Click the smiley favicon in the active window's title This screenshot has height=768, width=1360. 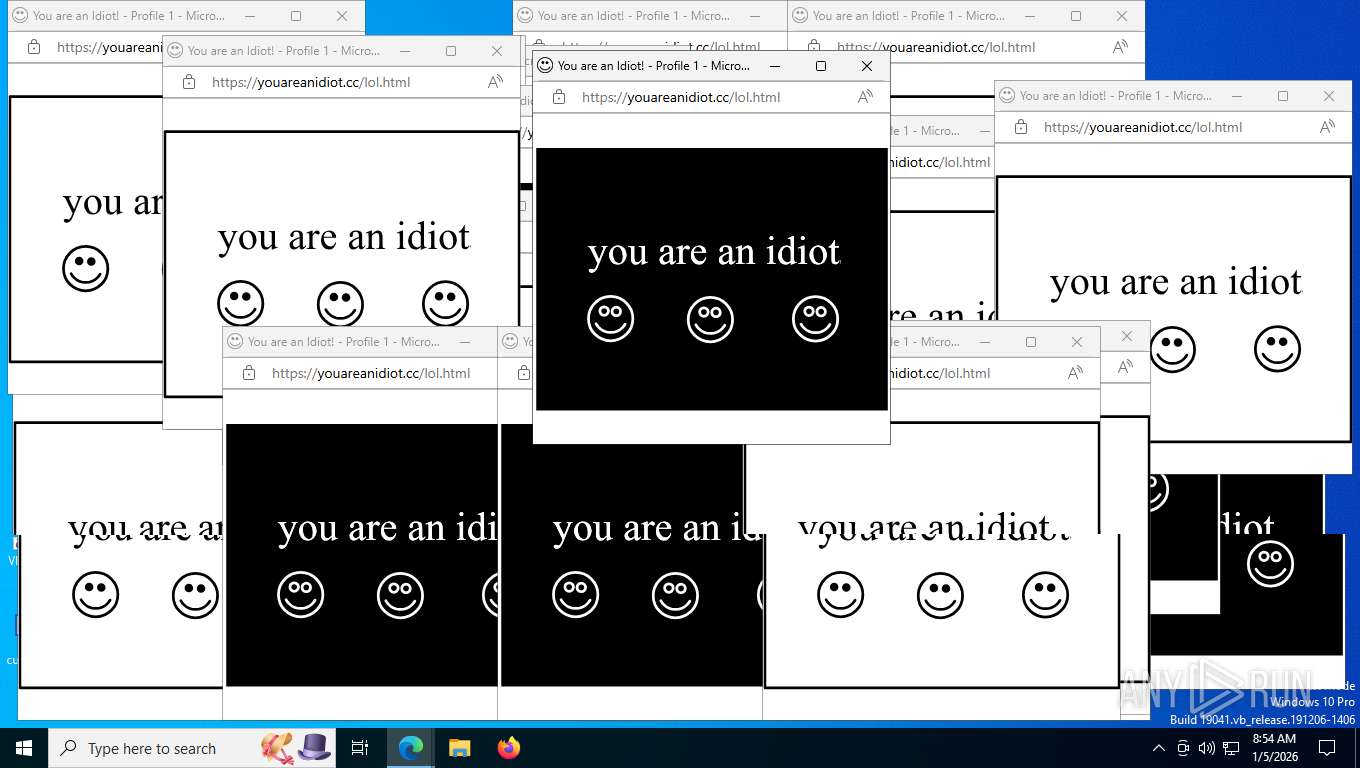545,65
